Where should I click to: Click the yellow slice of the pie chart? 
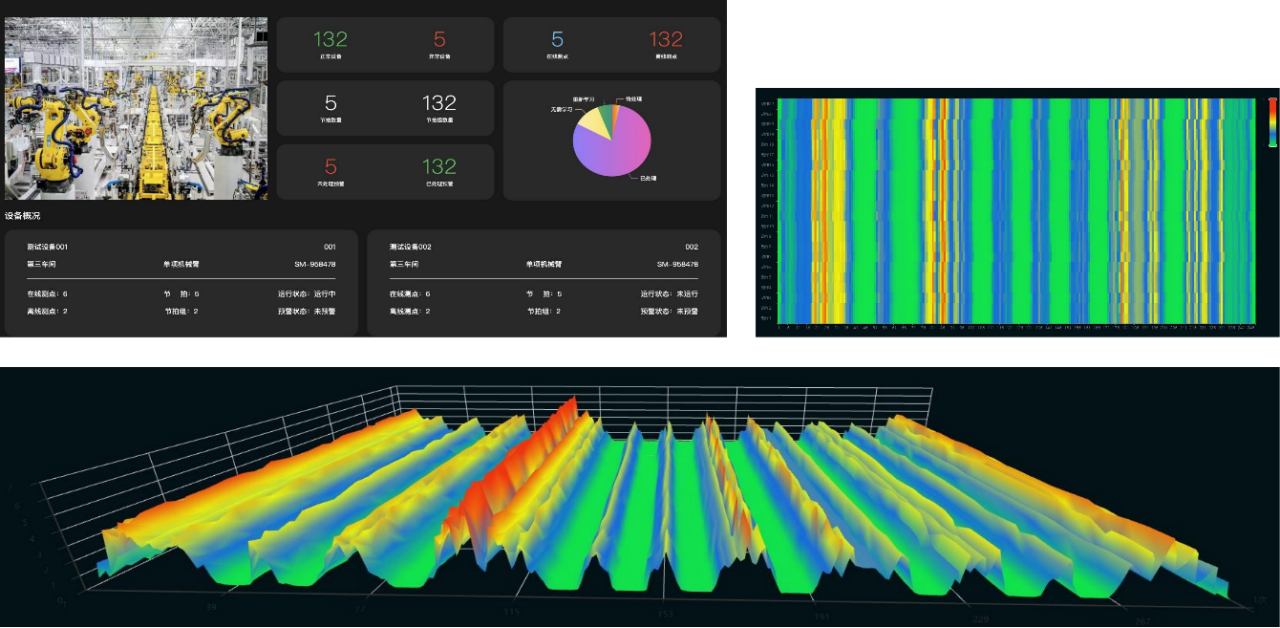(x=588, y=122)
